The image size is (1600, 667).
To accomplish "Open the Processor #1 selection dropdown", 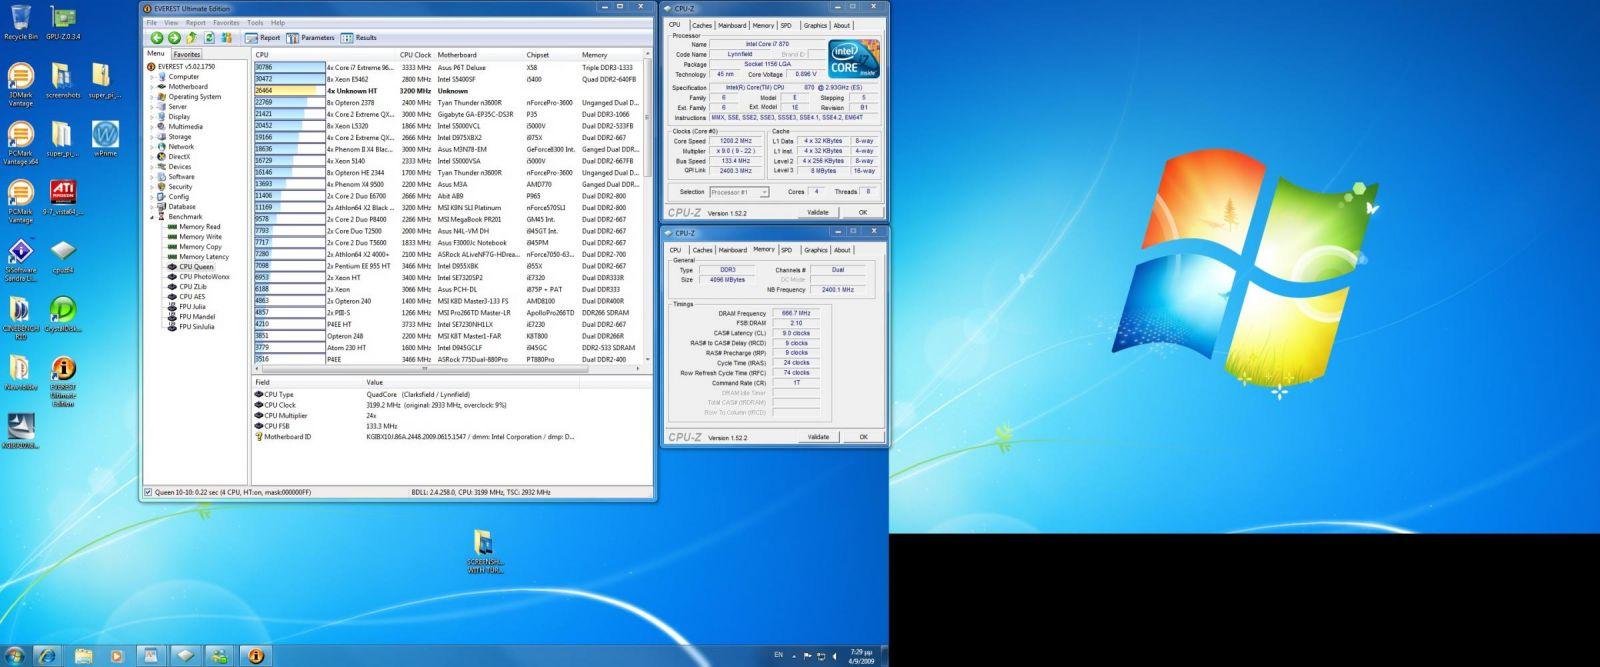I will 739,192.
